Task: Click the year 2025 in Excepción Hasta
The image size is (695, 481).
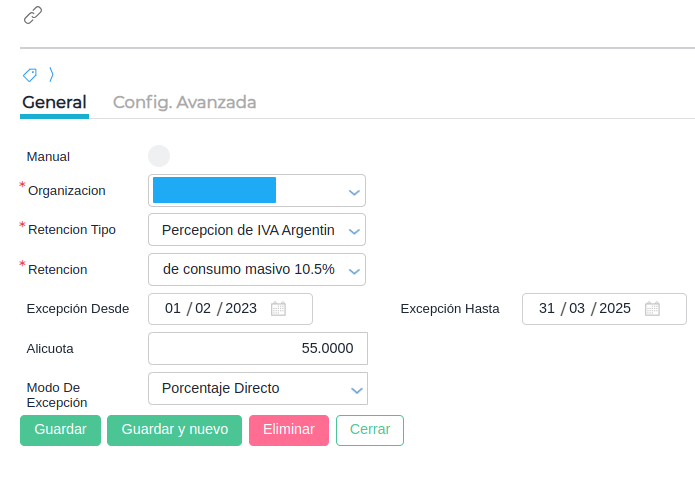Action: coord(615,309)
